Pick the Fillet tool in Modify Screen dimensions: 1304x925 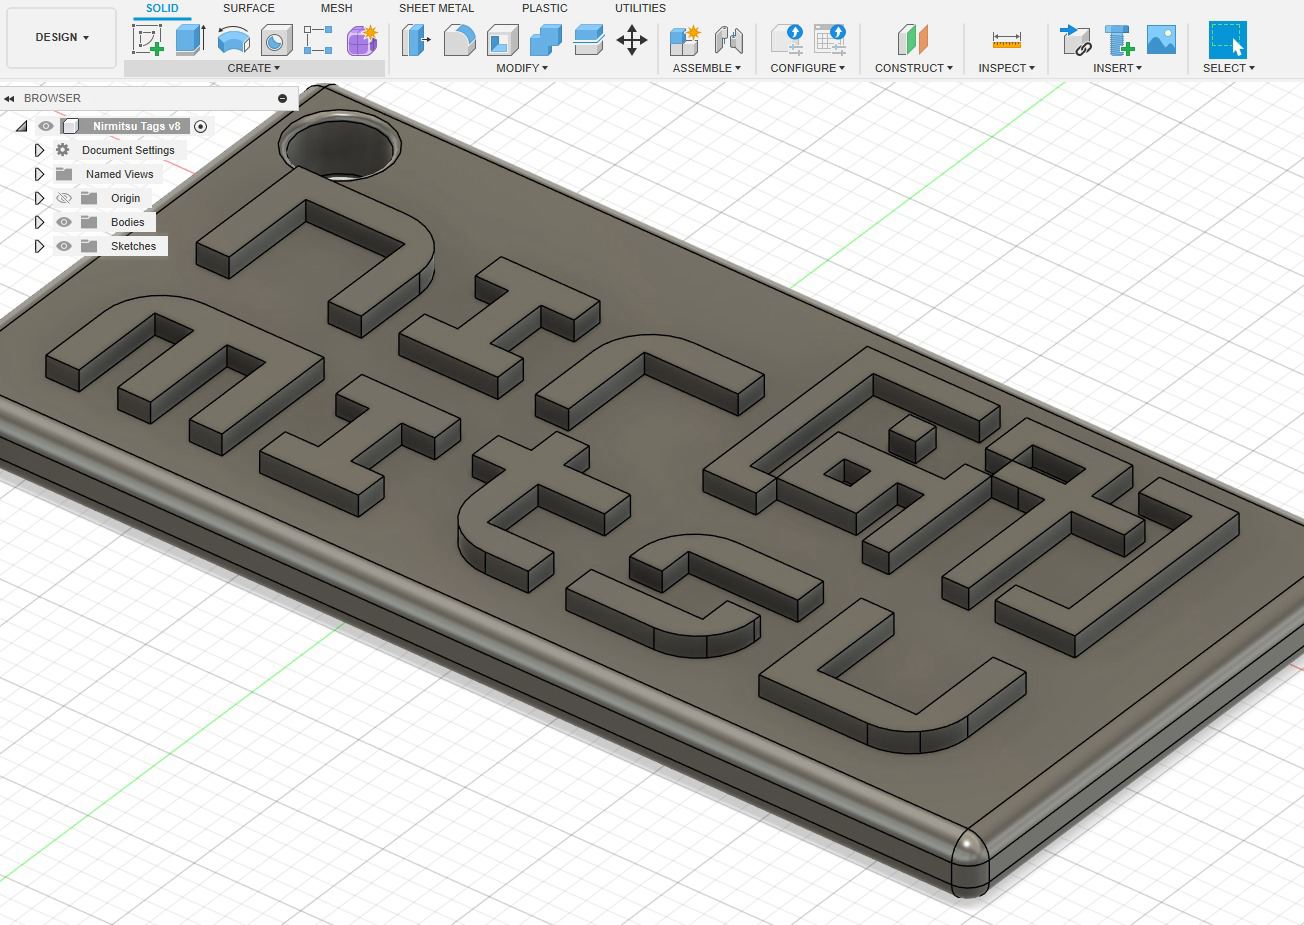coord(459,40)
